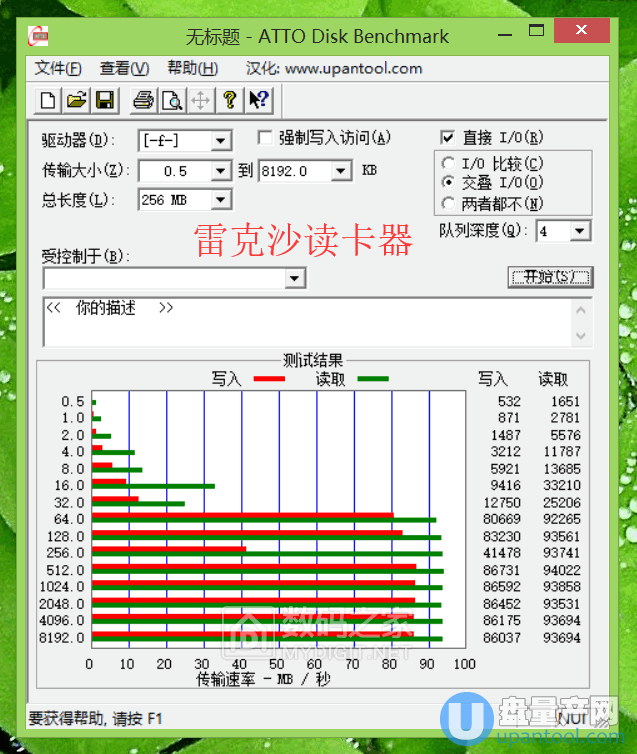The height and width of the screenshot is (754, 637).
Task: Toggle the 直接 I/O checkbox
Action: click(x=448, y=138)
